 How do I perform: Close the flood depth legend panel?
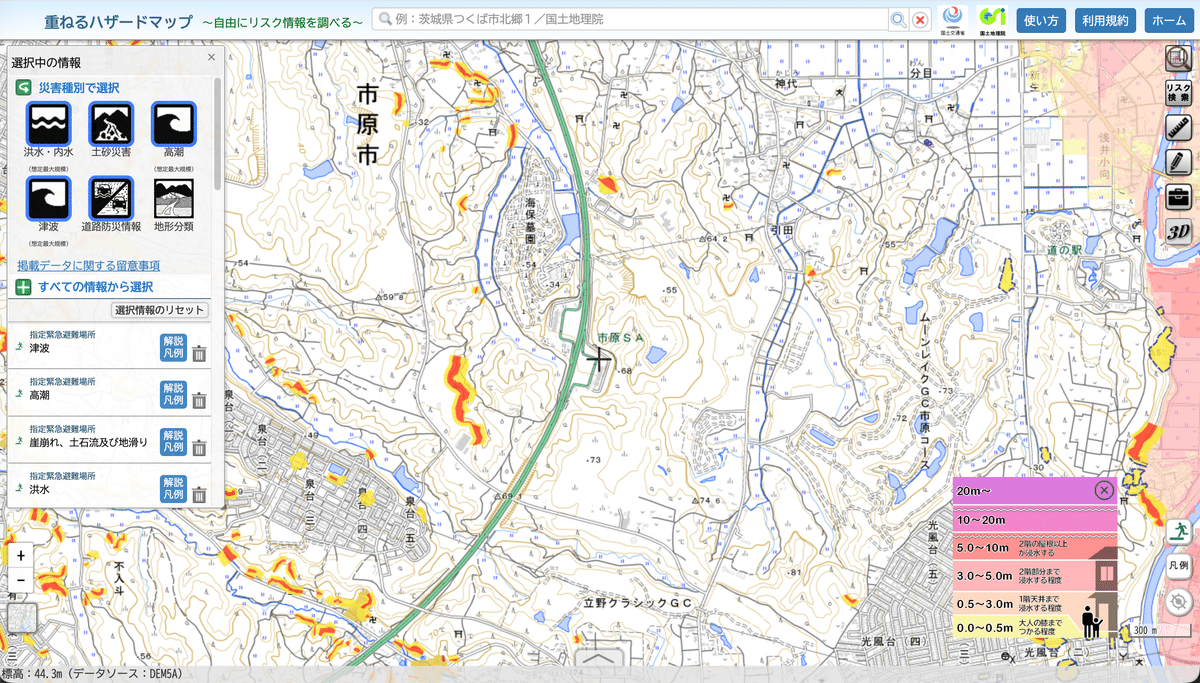(1103, 490)
